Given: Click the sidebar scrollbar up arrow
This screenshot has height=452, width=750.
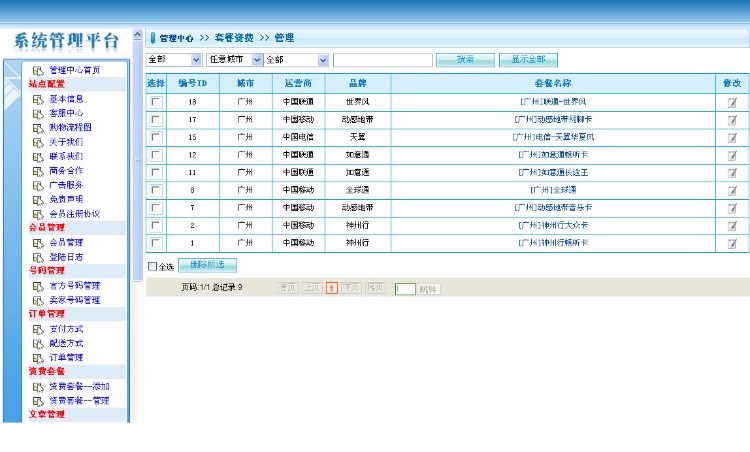Looking at the screenshot, I should click(137, 35).
